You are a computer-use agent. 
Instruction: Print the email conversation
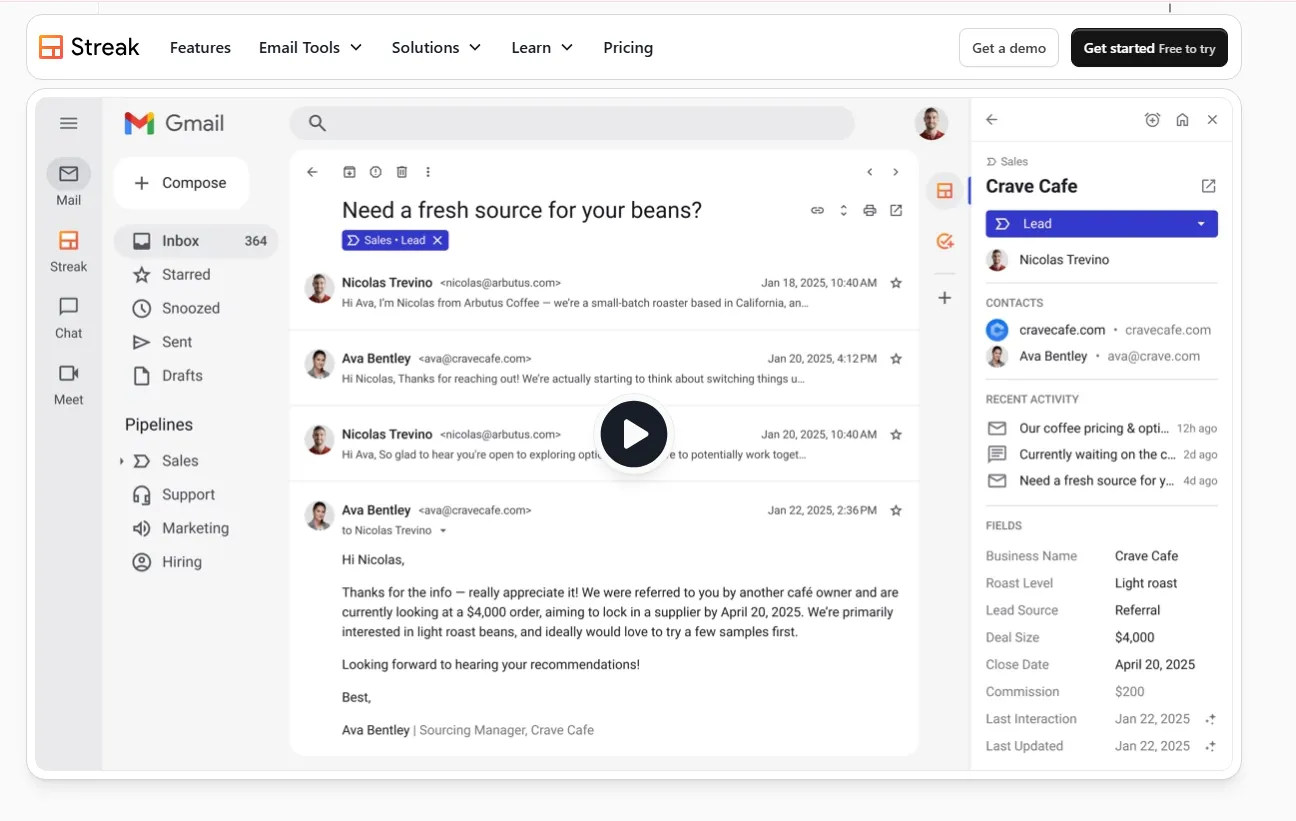click(x=870, y=210)
